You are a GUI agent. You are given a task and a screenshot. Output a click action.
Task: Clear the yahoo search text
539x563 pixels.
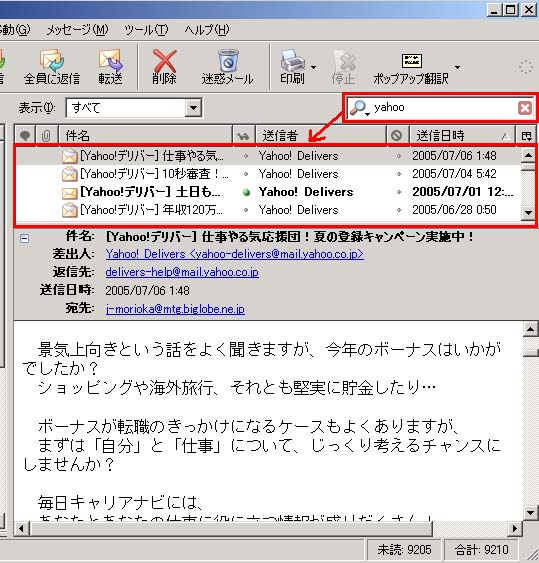(525, 108)
